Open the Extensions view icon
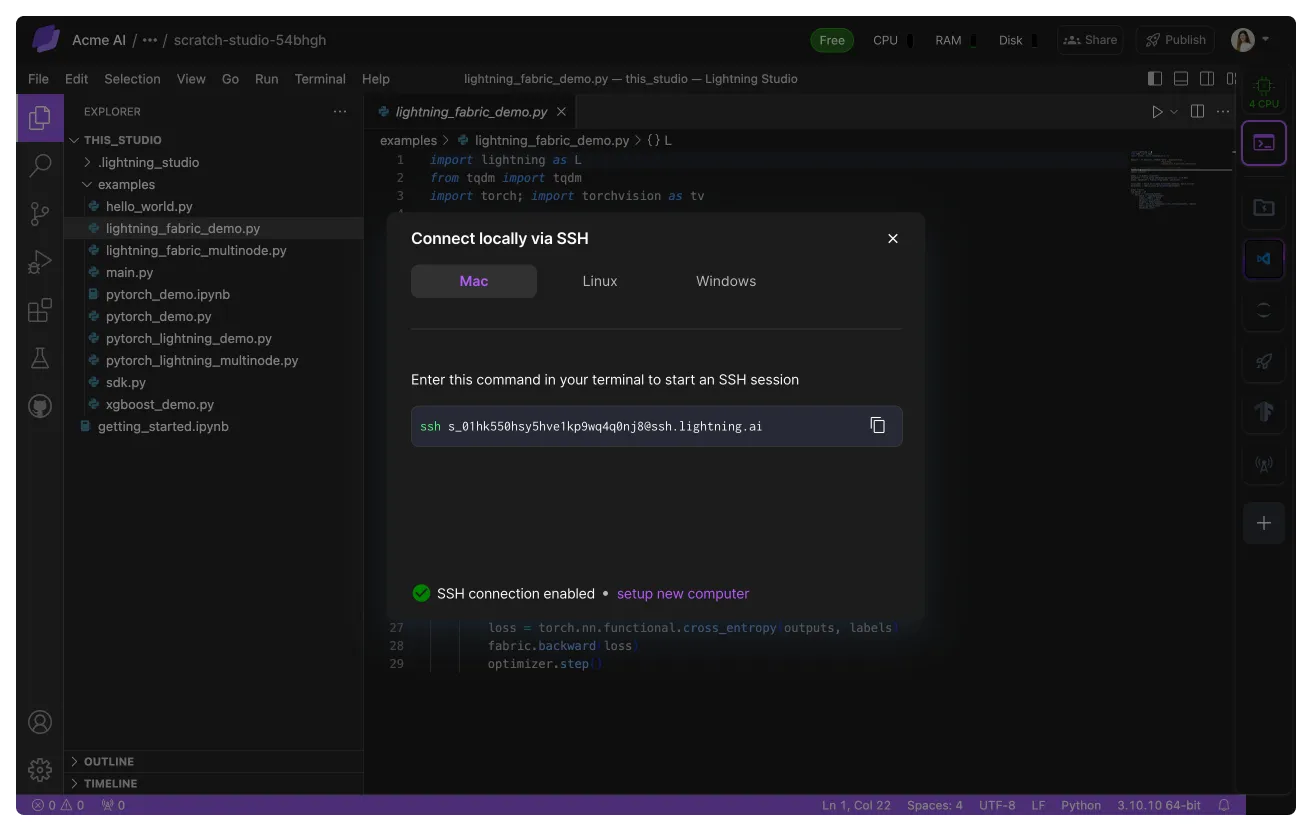Image resolution: width=1312 pixels, height=831 pixels. [40, 310]
